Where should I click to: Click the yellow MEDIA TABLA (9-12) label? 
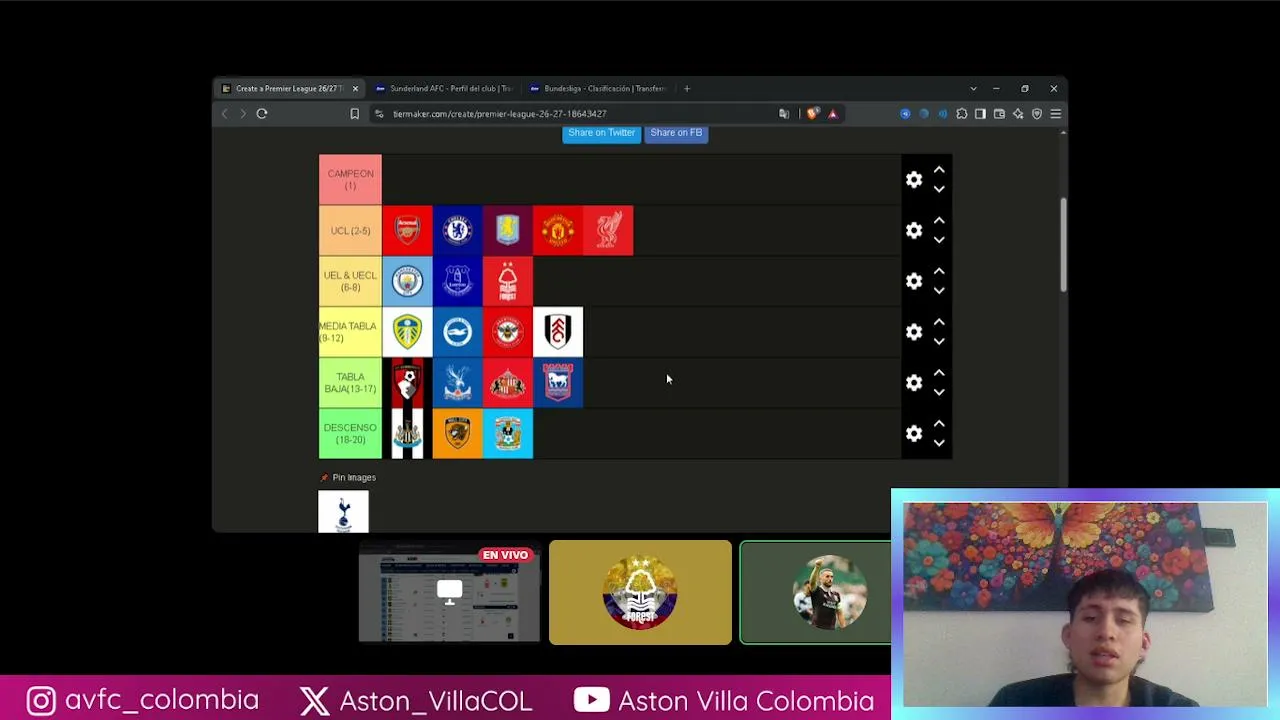pyautogui.click(x=350, y=332)
